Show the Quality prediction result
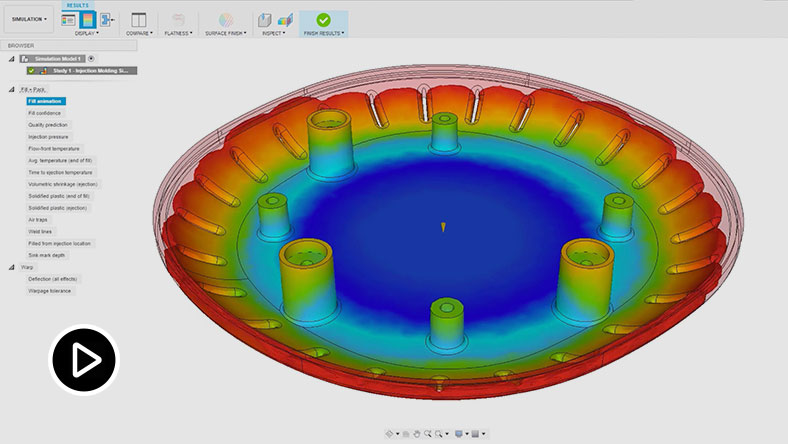788x444 pixels. coord(49,125)
